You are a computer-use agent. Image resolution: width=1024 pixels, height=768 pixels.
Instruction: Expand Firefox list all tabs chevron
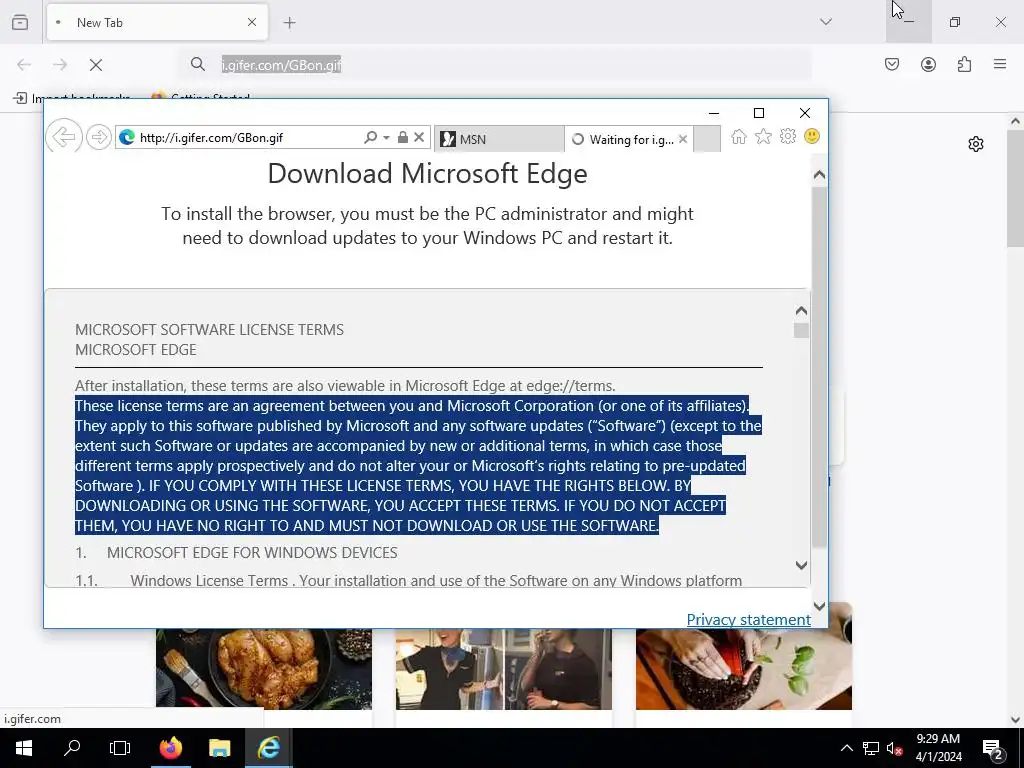point(825,22)
